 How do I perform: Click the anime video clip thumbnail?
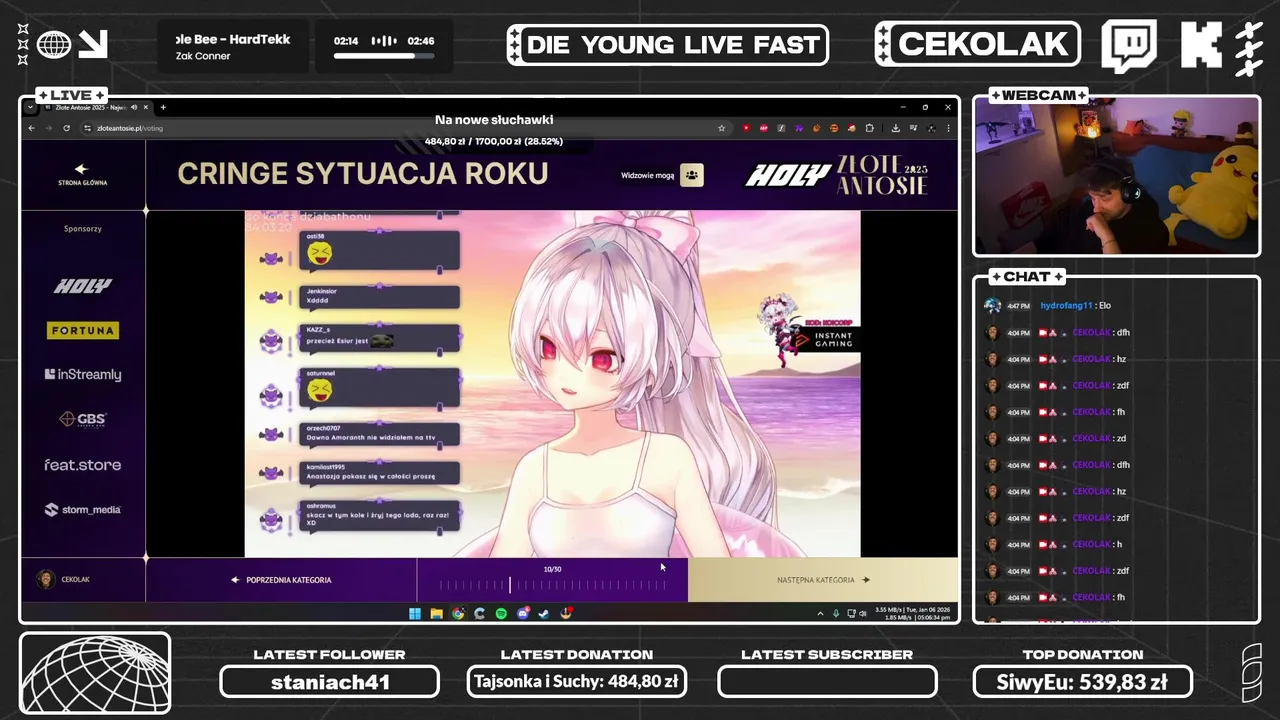pyautogui.click(x=552, y=383)
